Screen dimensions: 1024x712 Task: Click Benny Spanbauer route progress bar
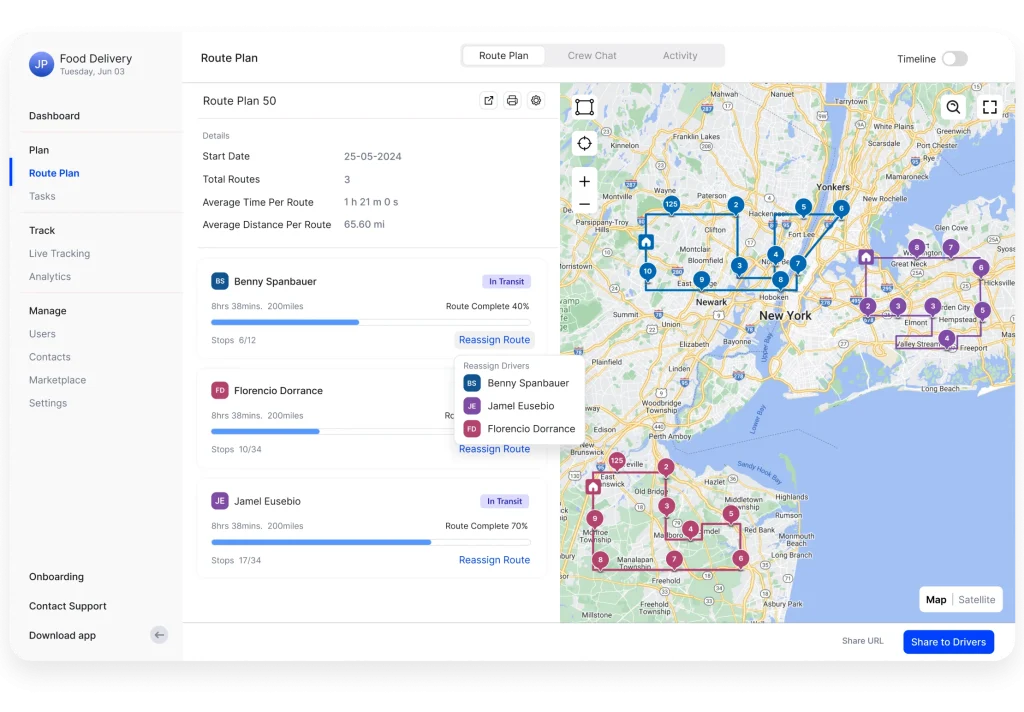[x=371, y=322]
